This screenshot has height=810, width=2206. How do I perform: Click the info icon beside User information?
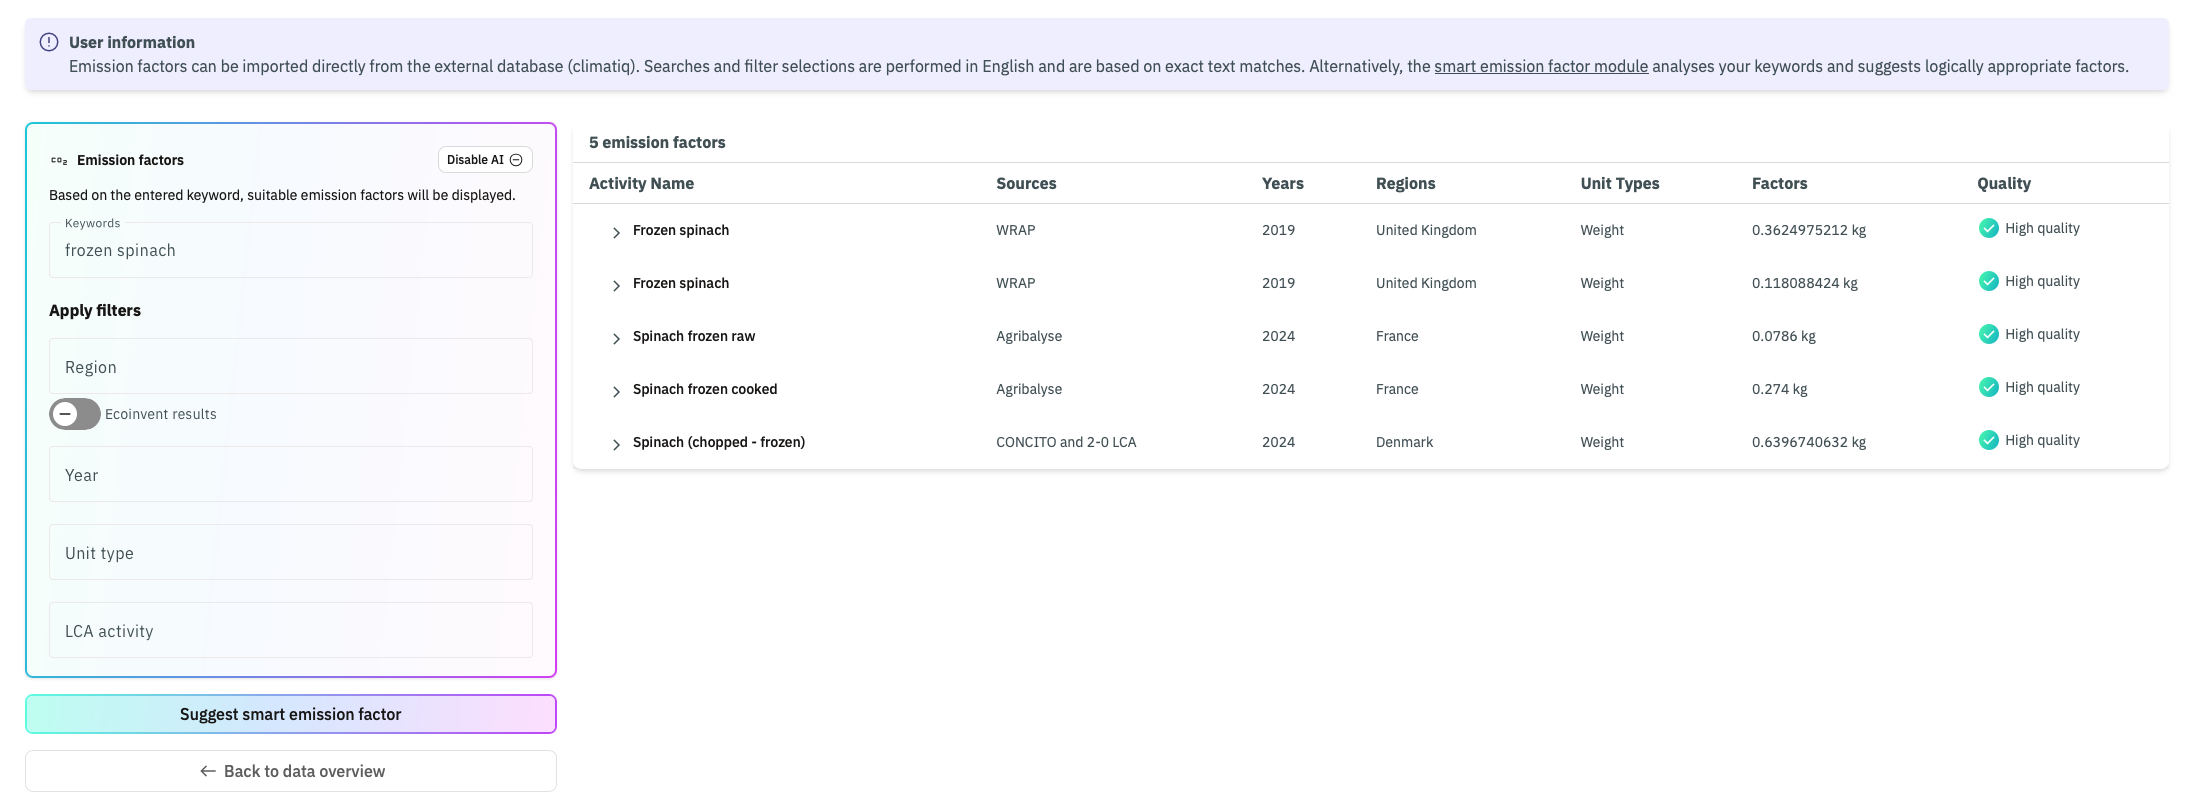[x=48, y=42]
